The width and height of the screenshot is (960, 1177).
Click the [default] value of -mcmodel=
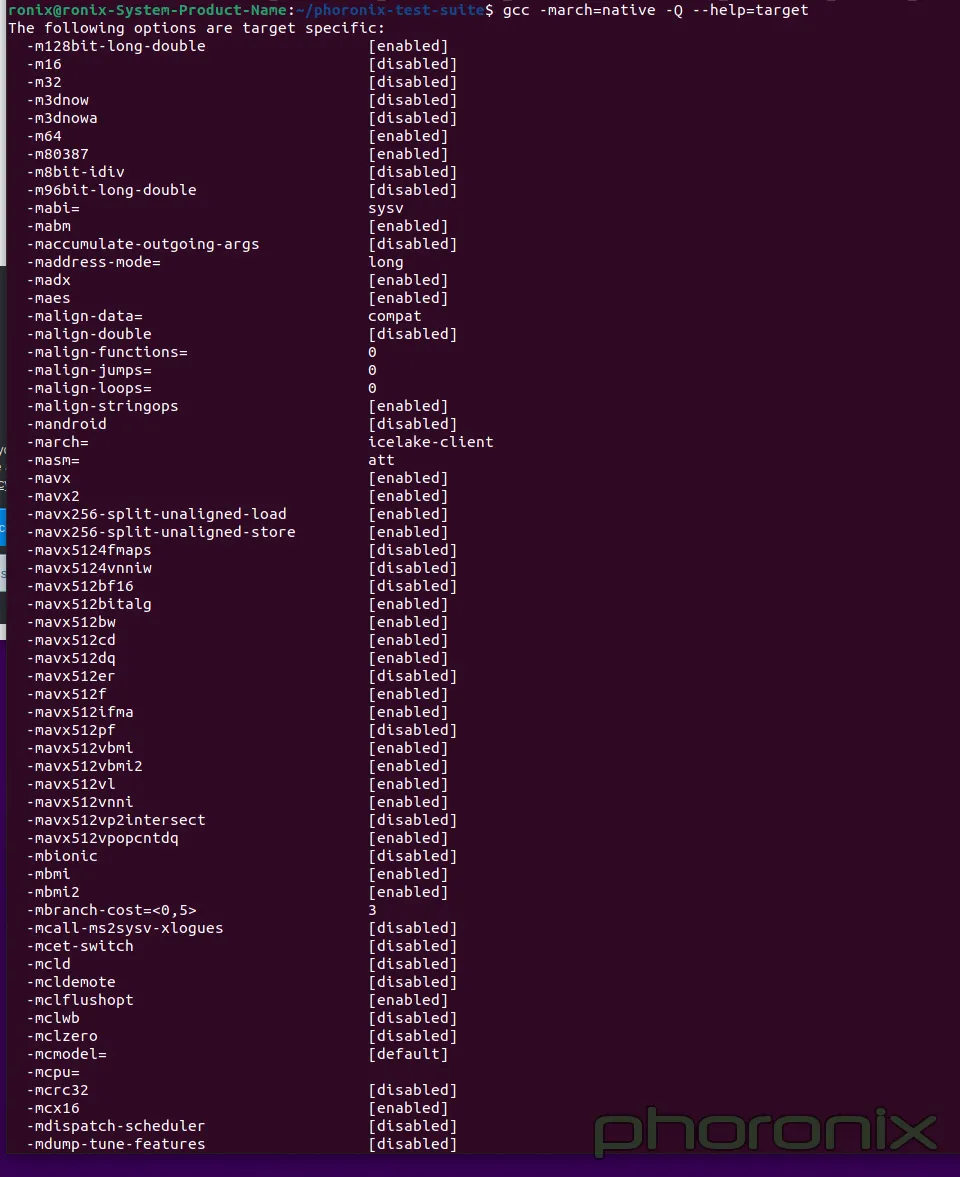click(408, 1055)
